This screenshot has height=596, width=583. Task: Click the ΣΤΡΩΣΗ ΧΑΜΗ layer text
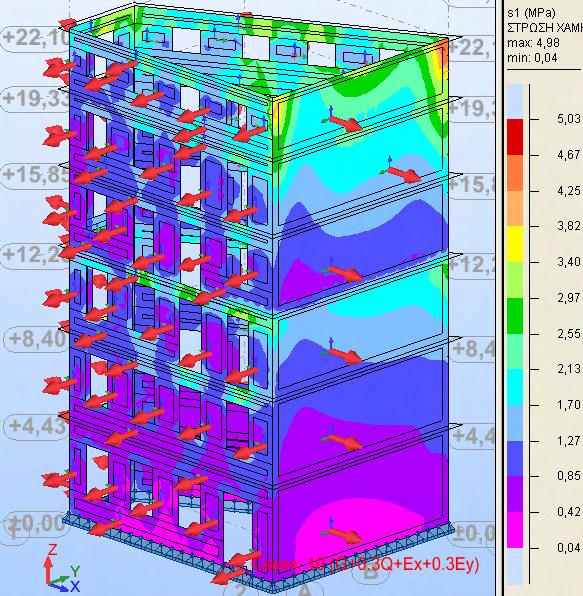545,28
